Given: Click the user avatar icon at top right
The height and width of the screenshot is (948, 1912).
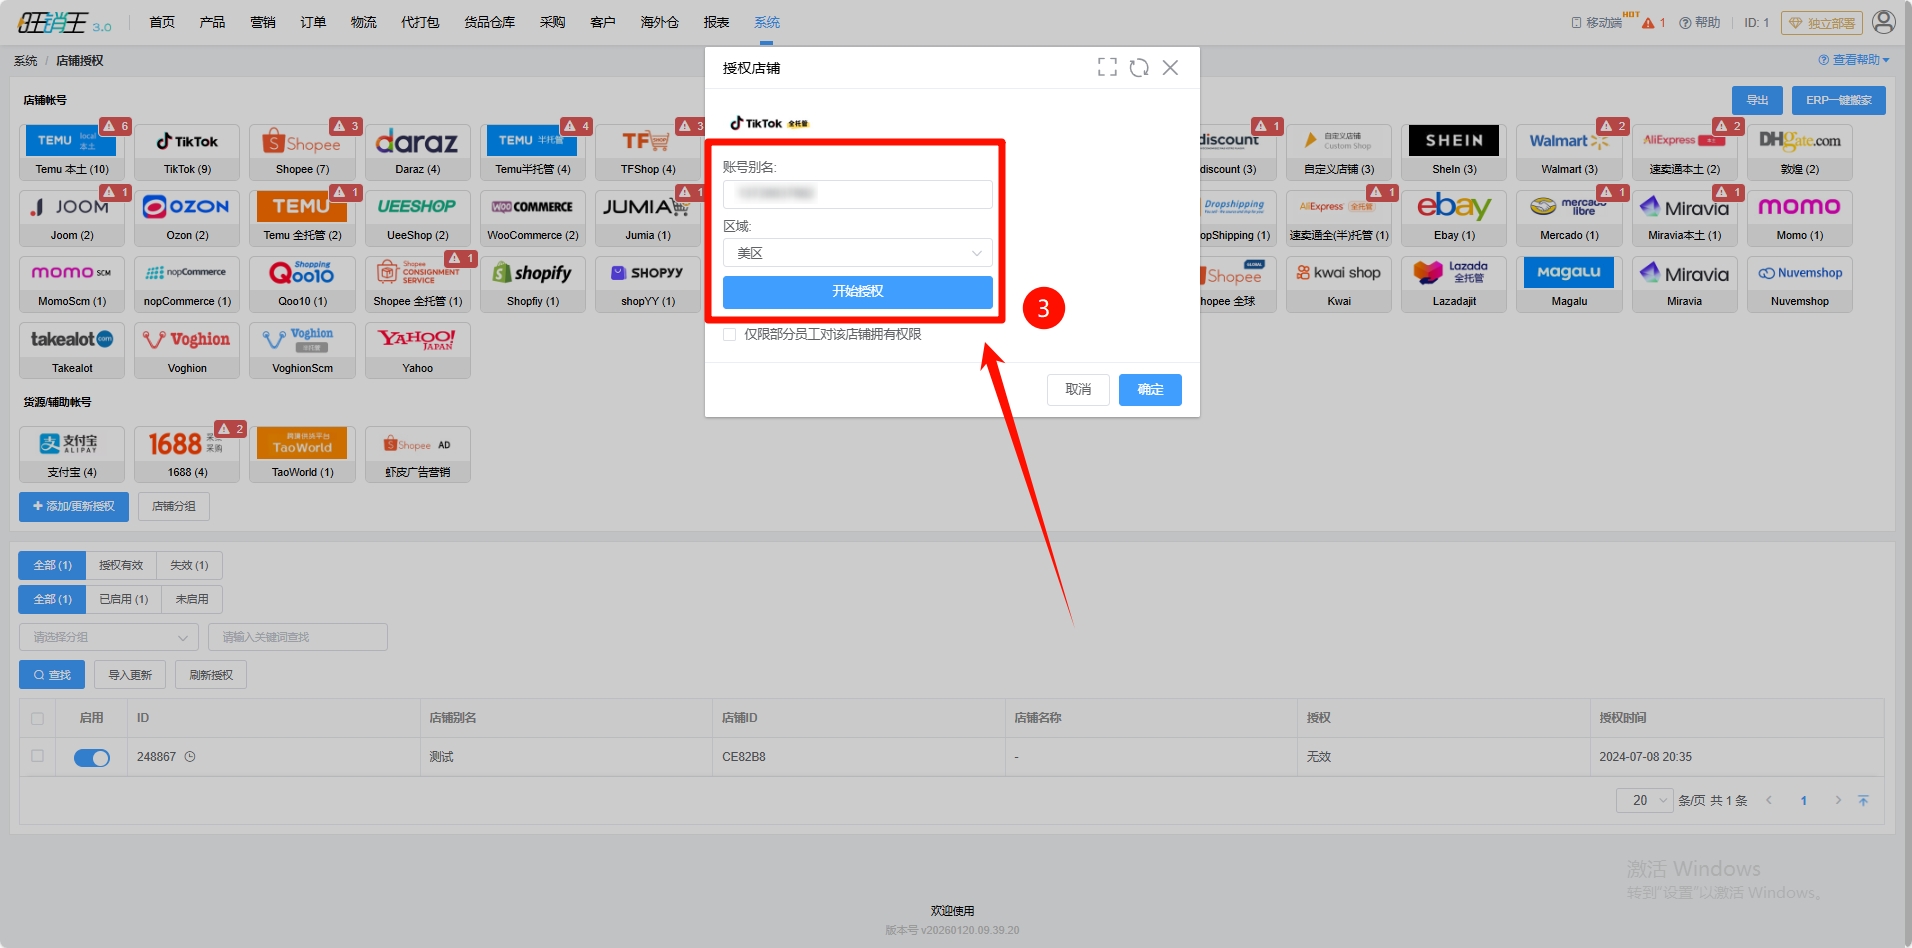Looking at the screenshot, I should 1883,22.
